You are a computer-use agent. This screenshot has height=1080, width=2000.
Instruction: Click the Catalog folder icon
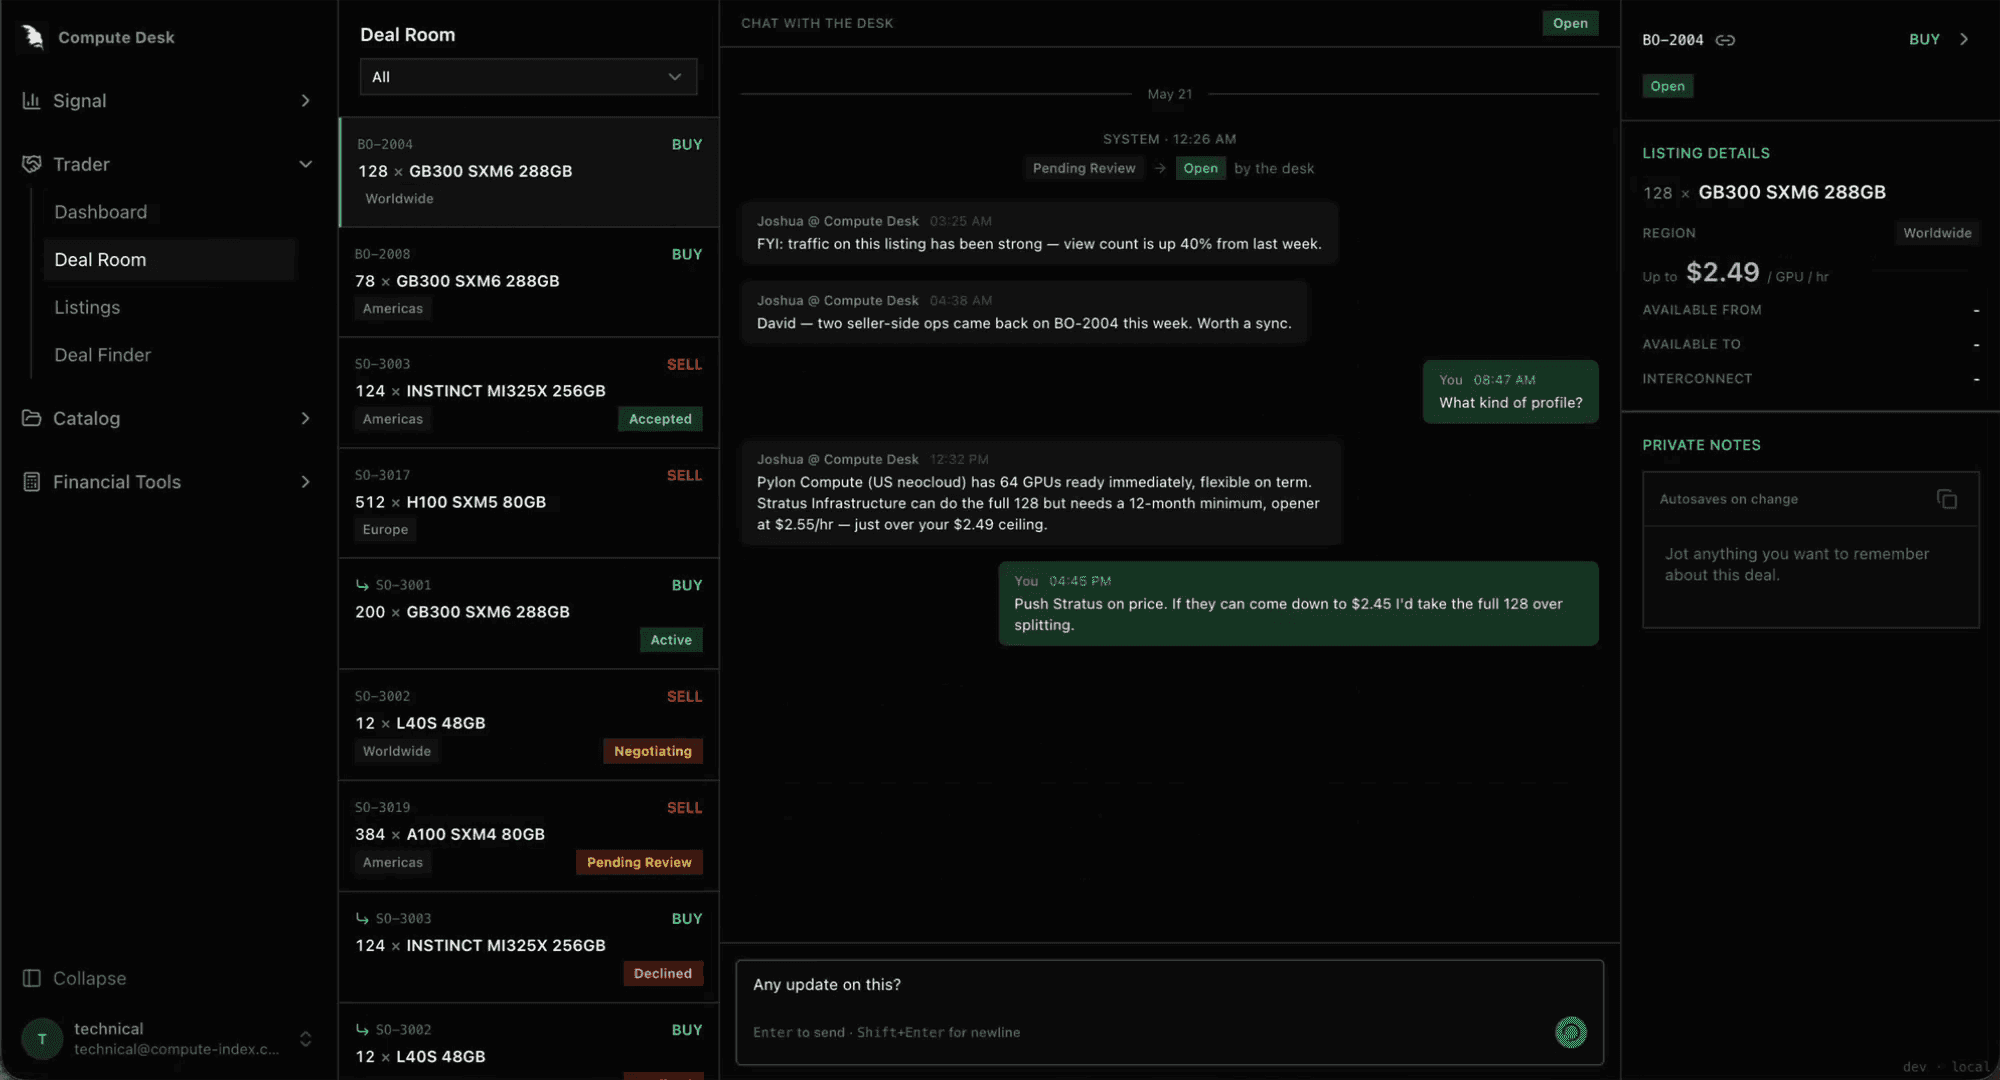click(x=31, y=418)
